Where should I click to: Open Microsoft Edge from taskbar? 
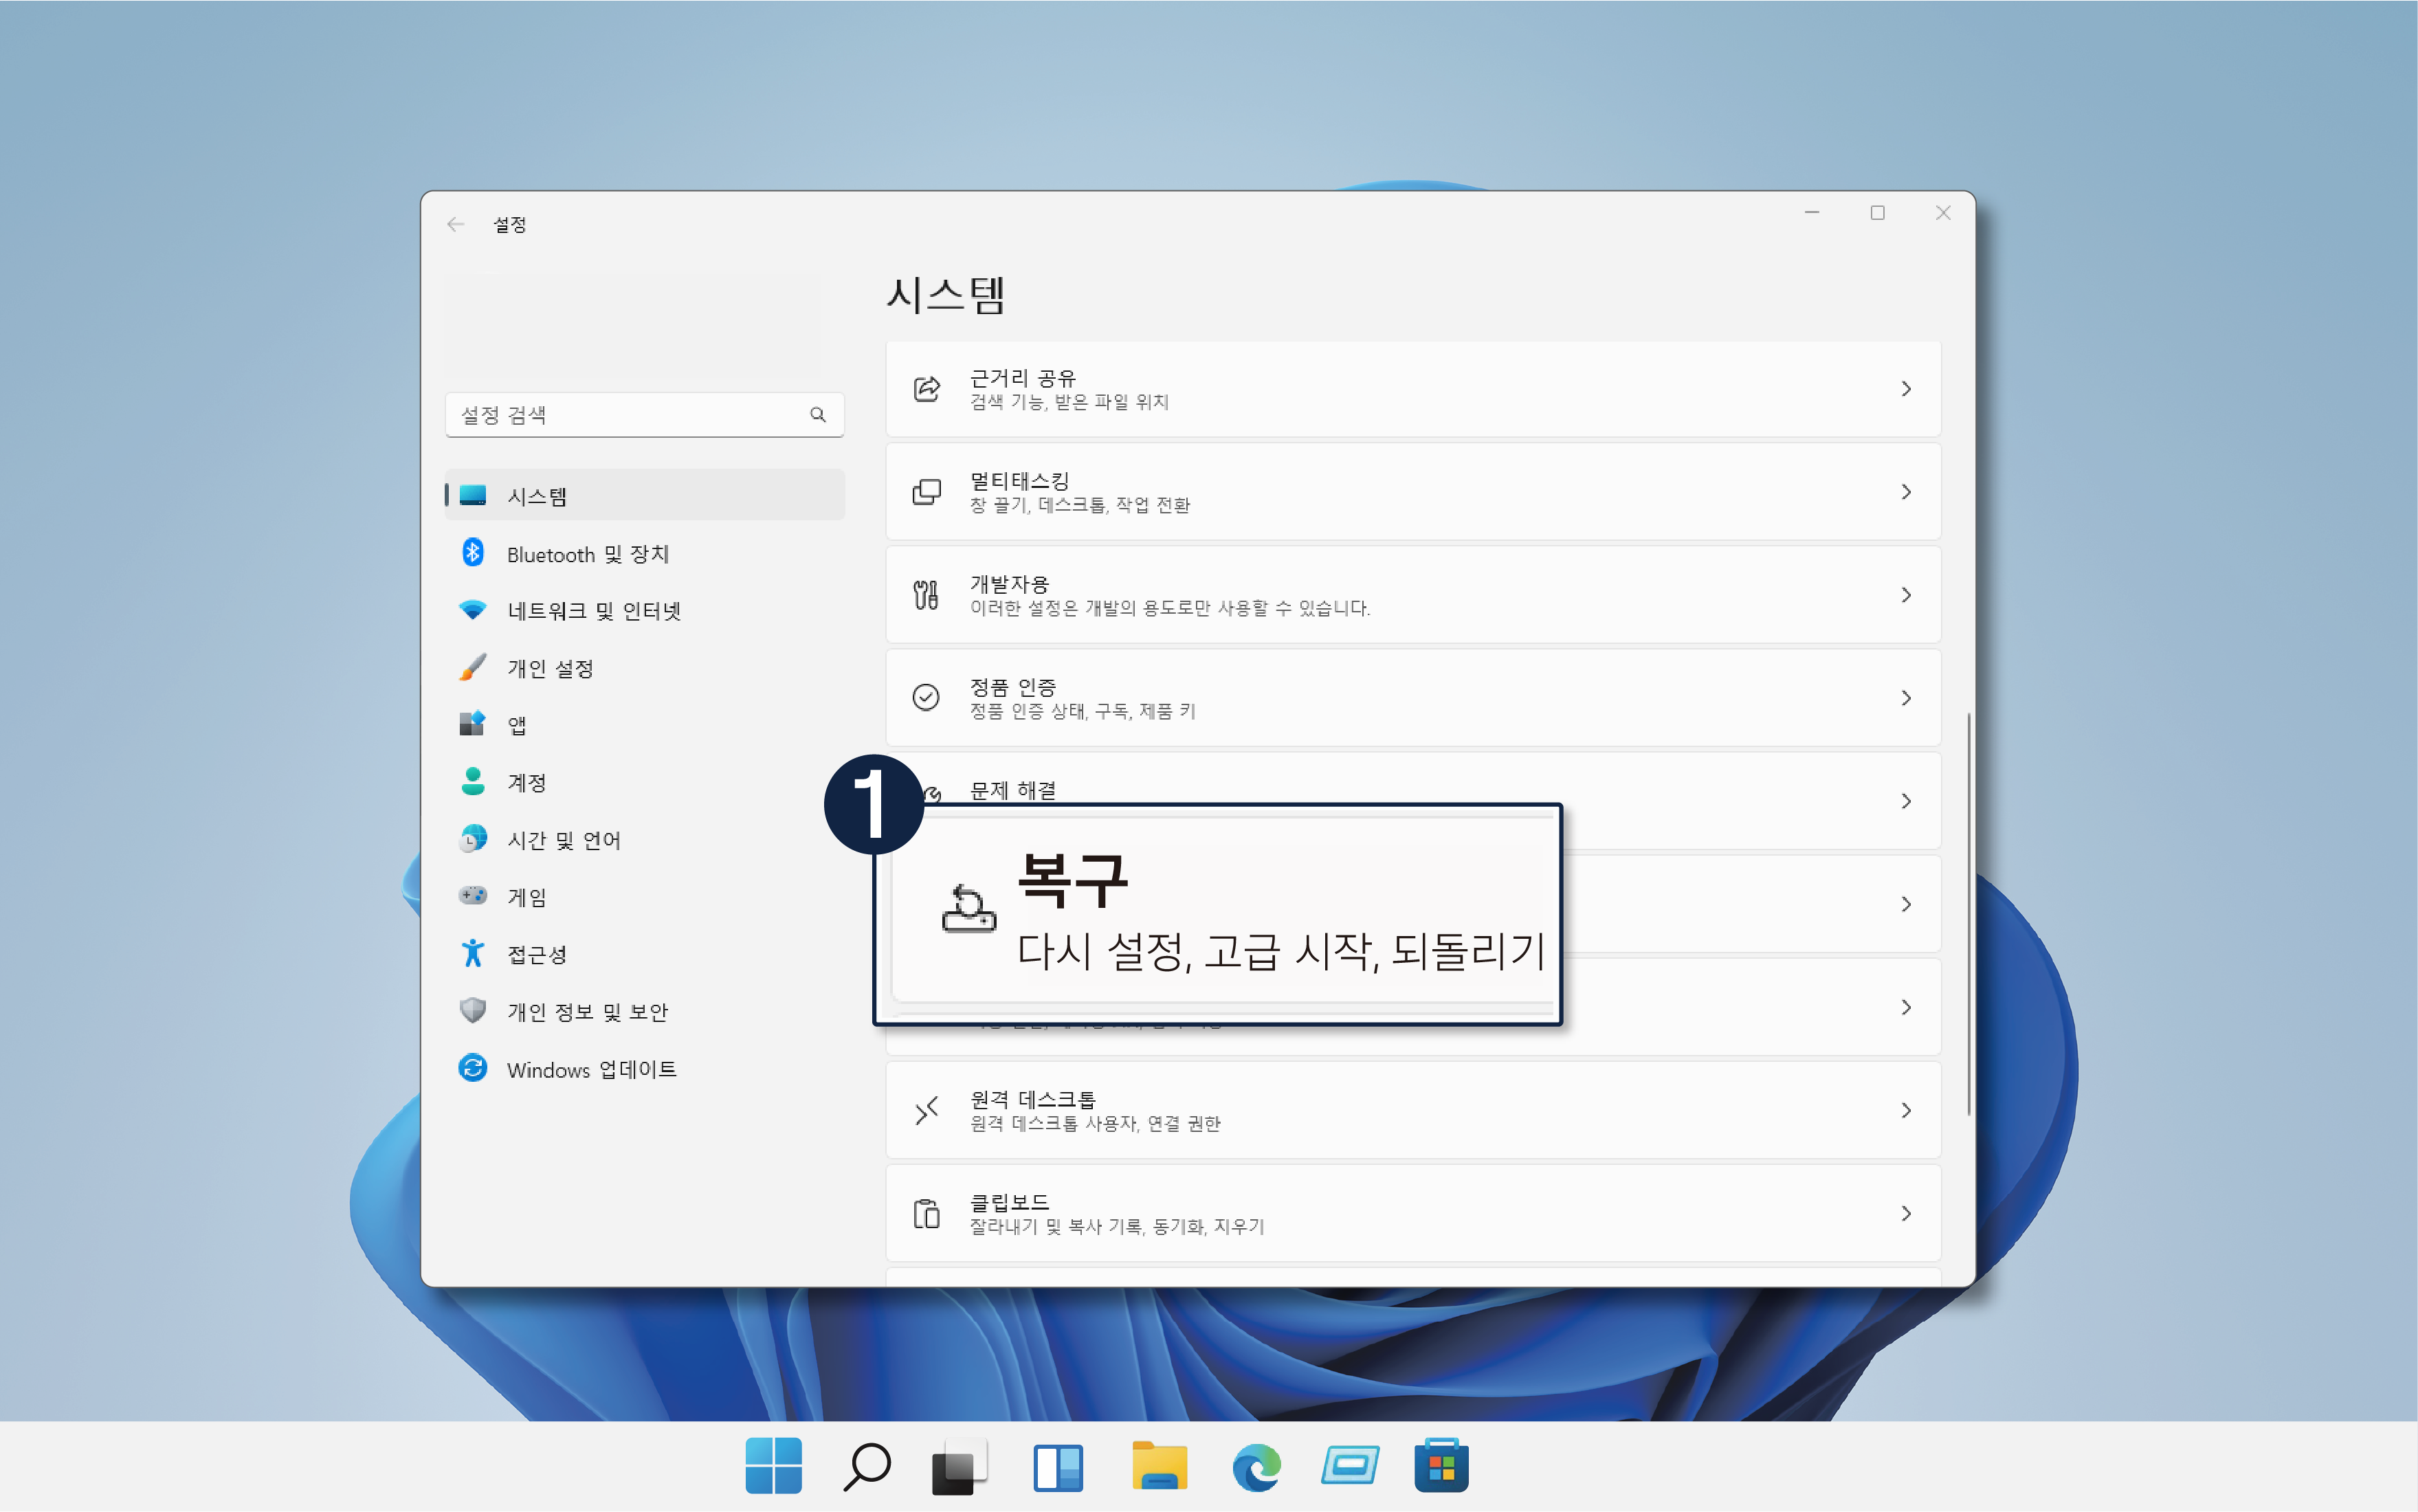tap(1256, 1467)
